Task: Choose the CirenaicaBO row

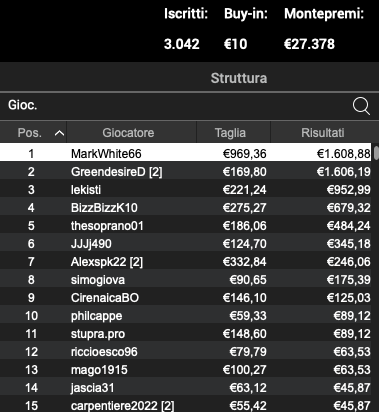Action: point(185,297)
